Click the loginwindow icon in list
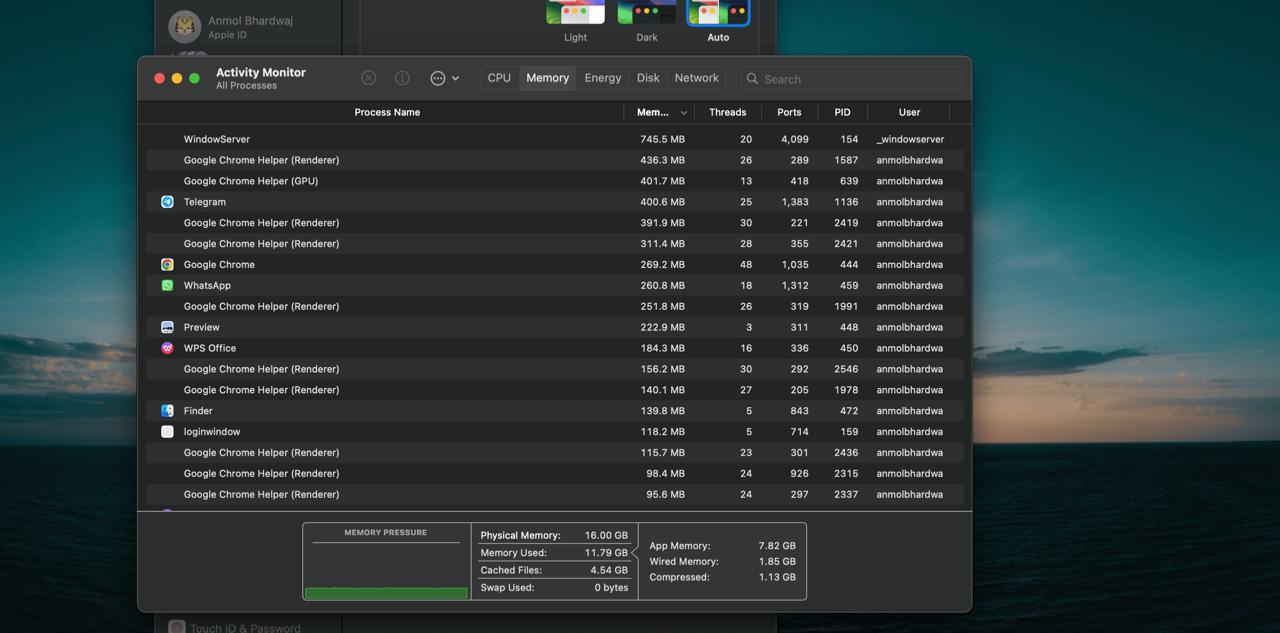The image size is (1280, 633). tap(167, 432)
